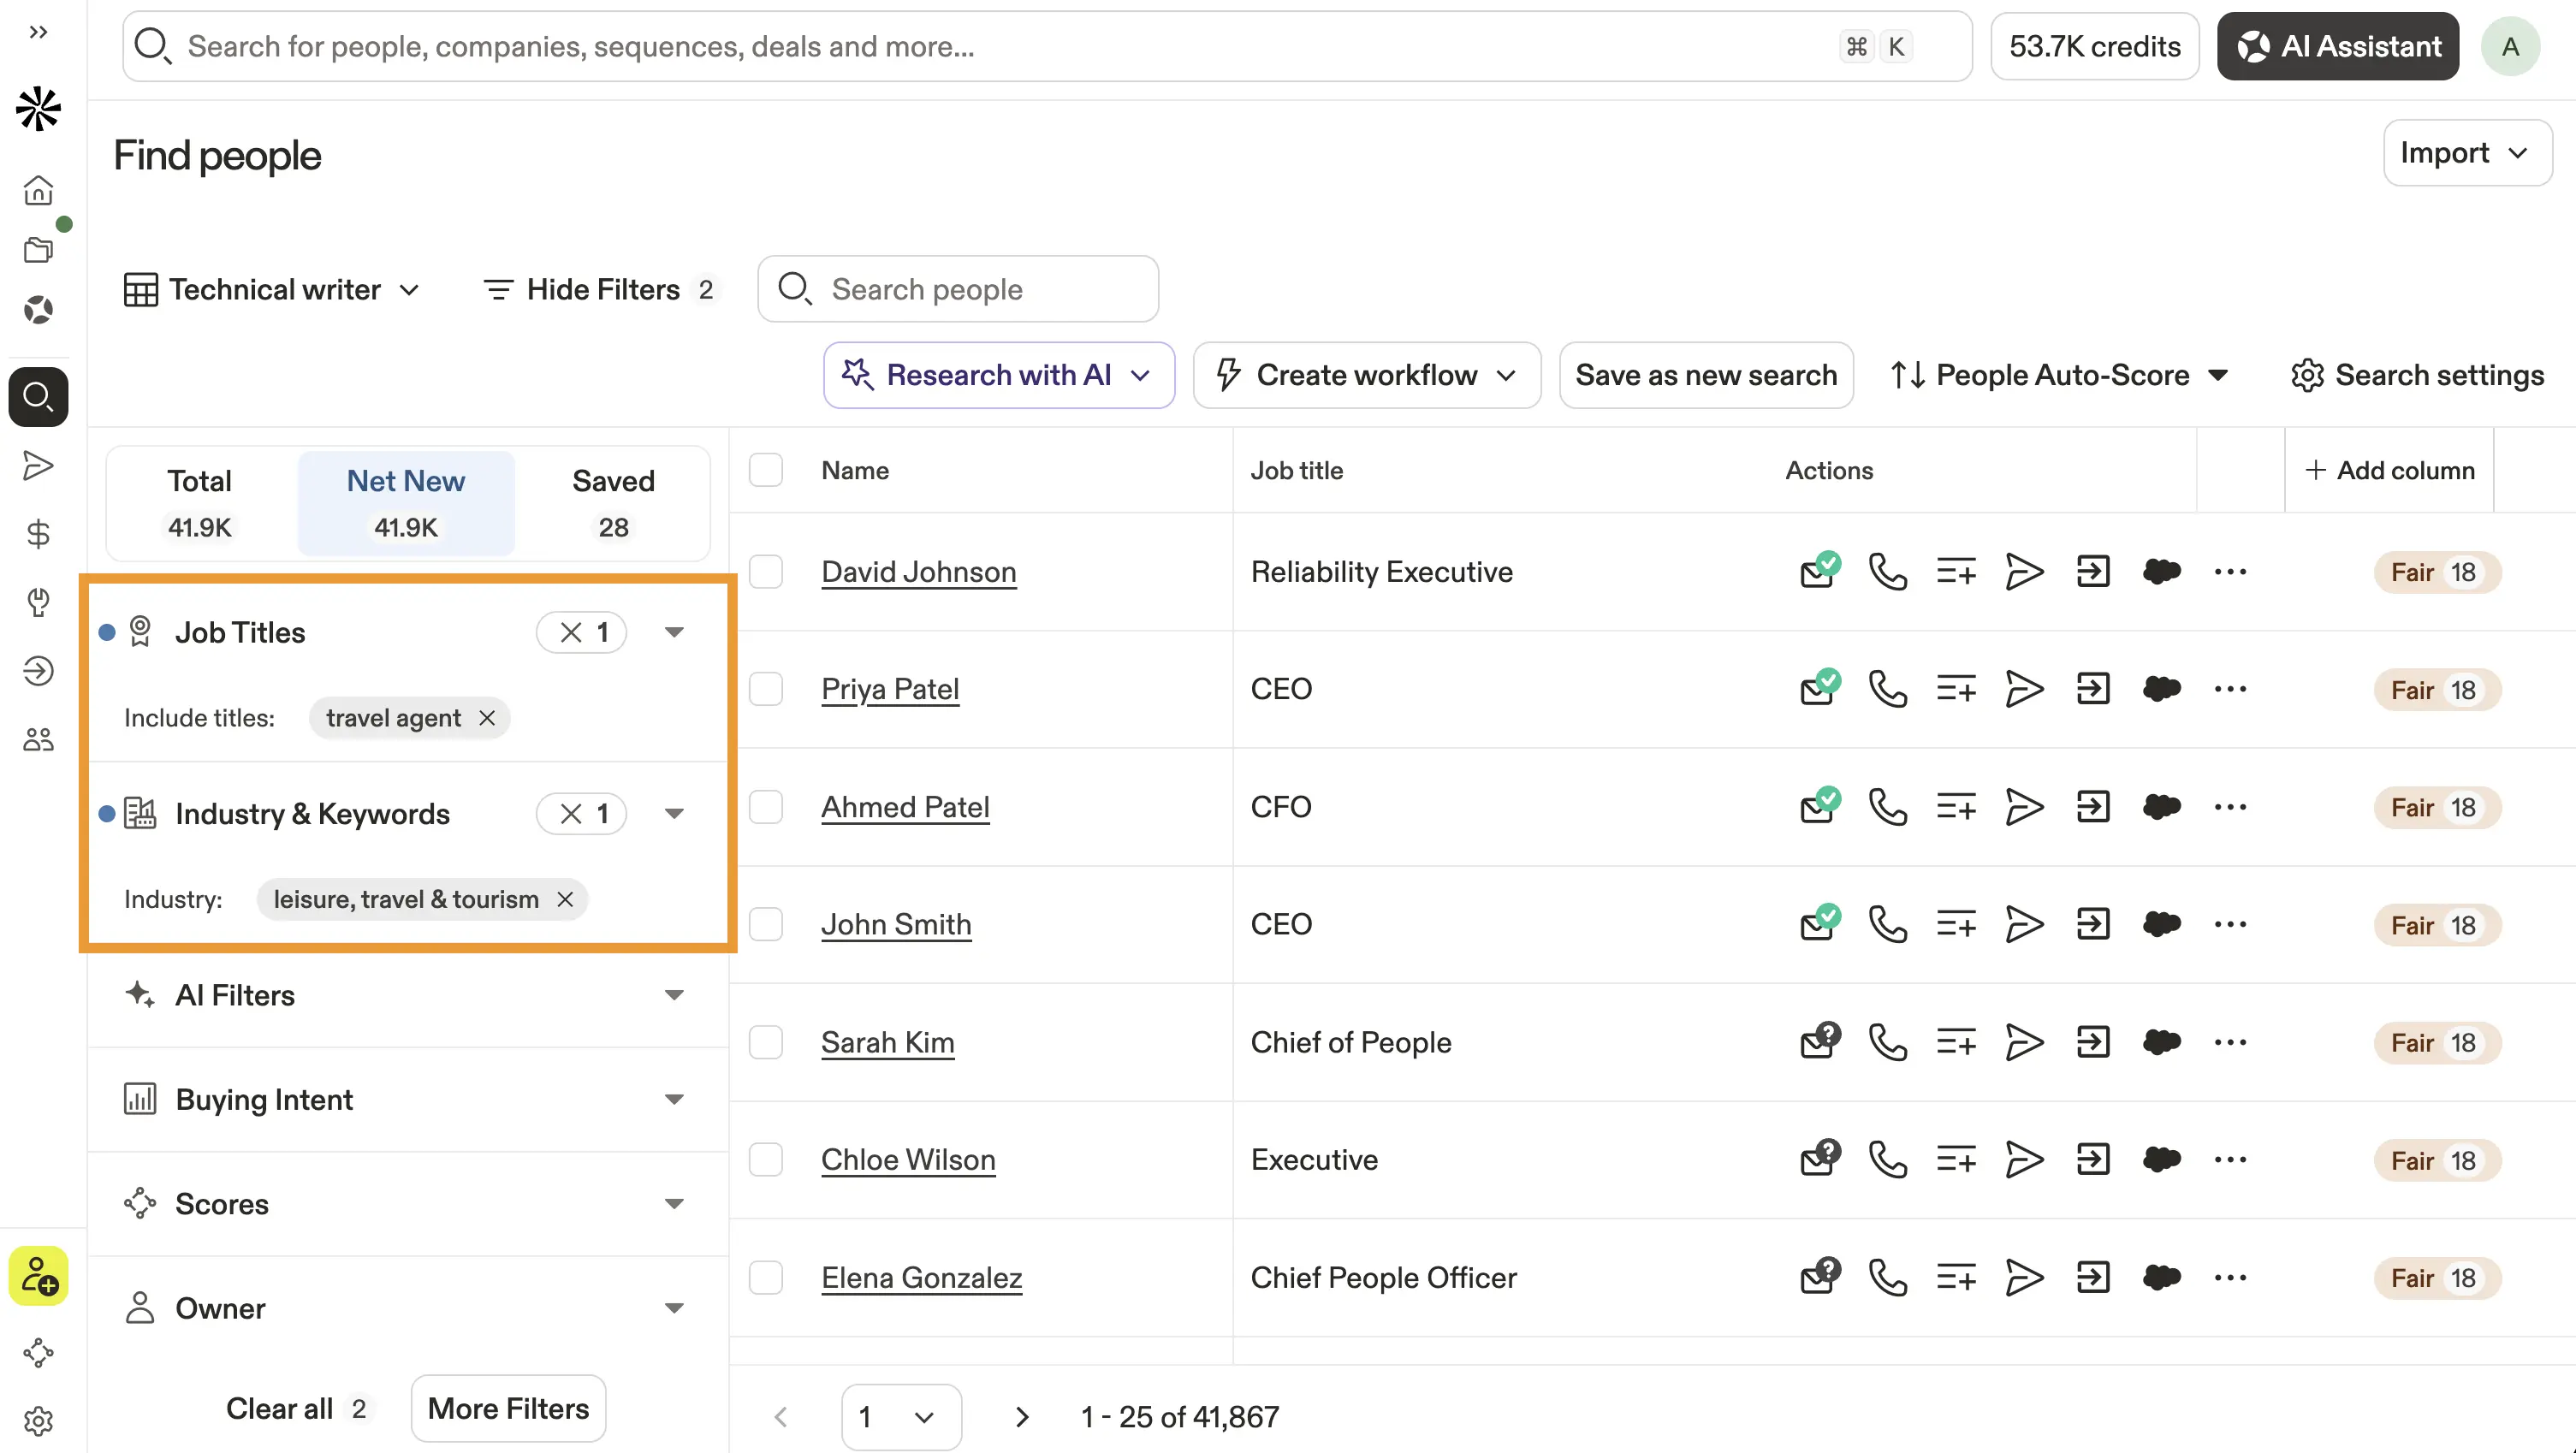Click email icon for David Johnson
The image size is (2576, 1453).
(1819, 571)
